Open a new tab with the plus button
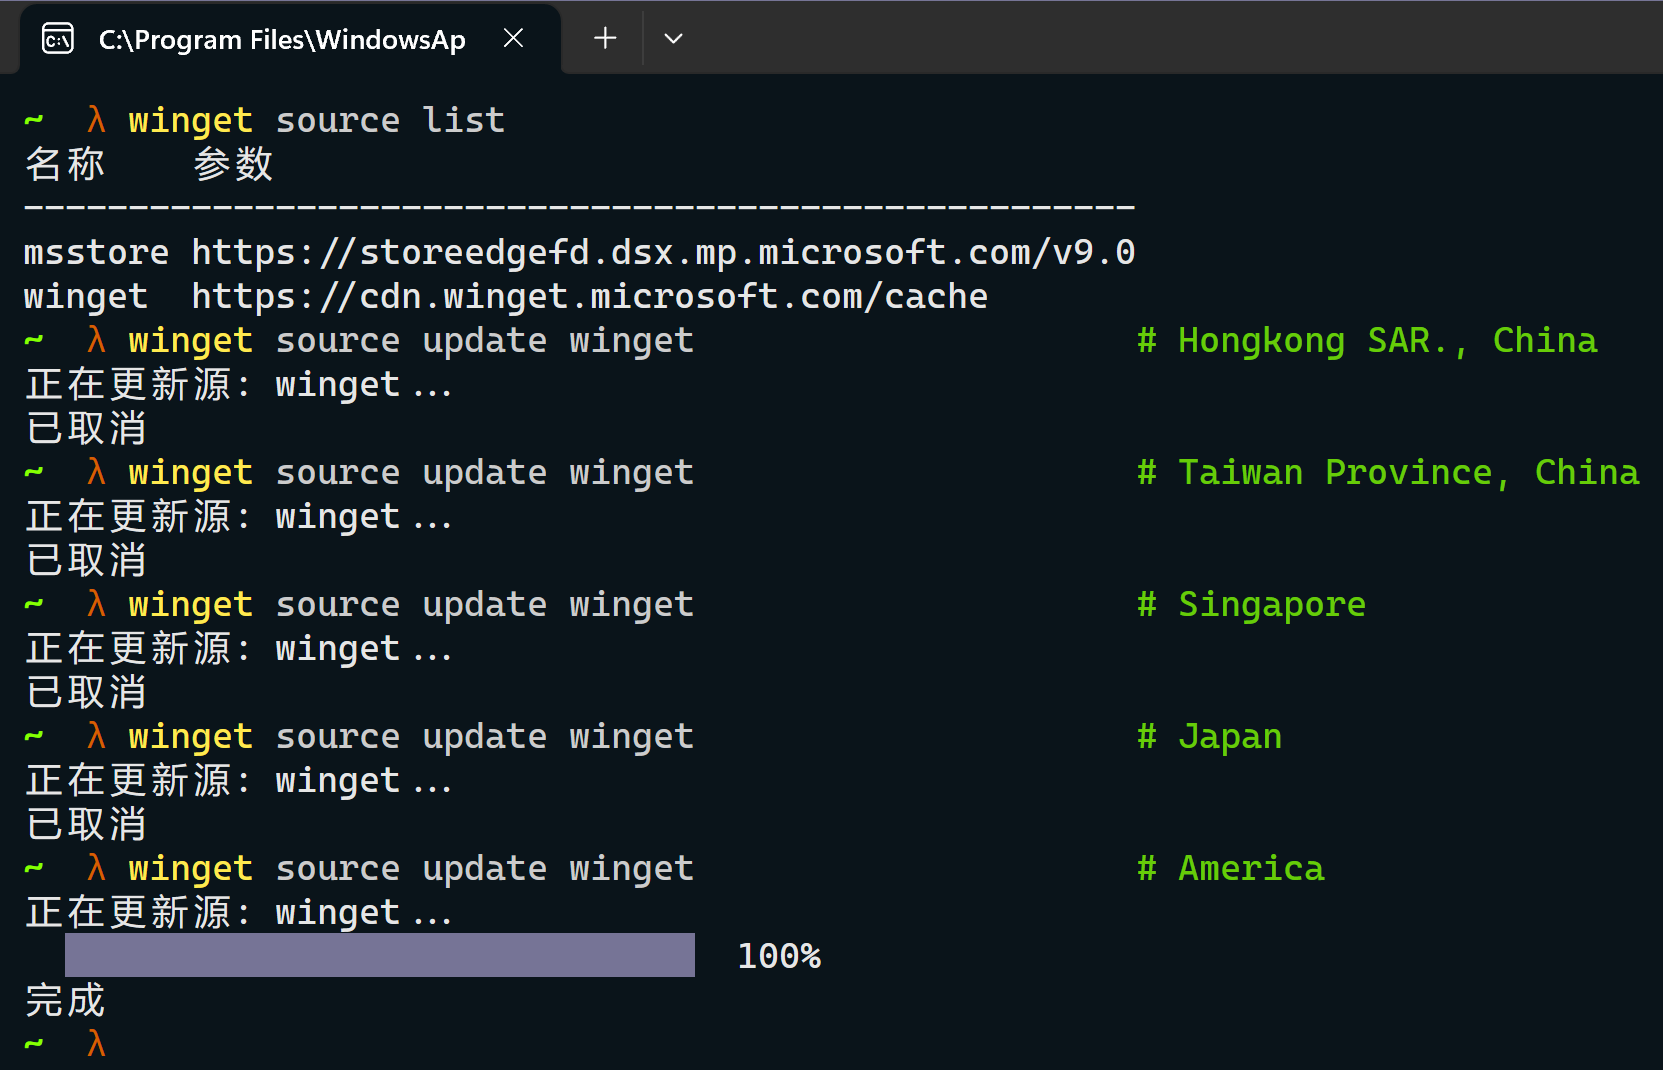 605,38
